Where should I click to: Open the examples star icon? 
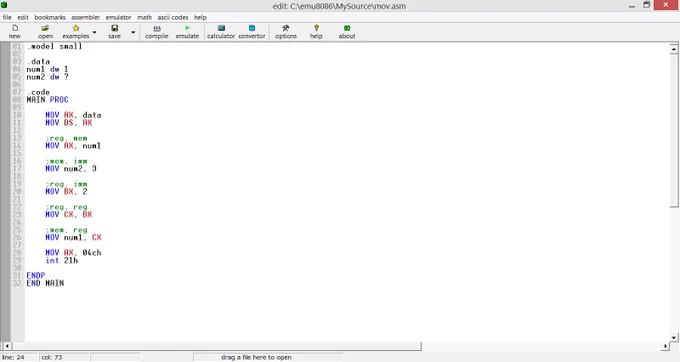76,32
